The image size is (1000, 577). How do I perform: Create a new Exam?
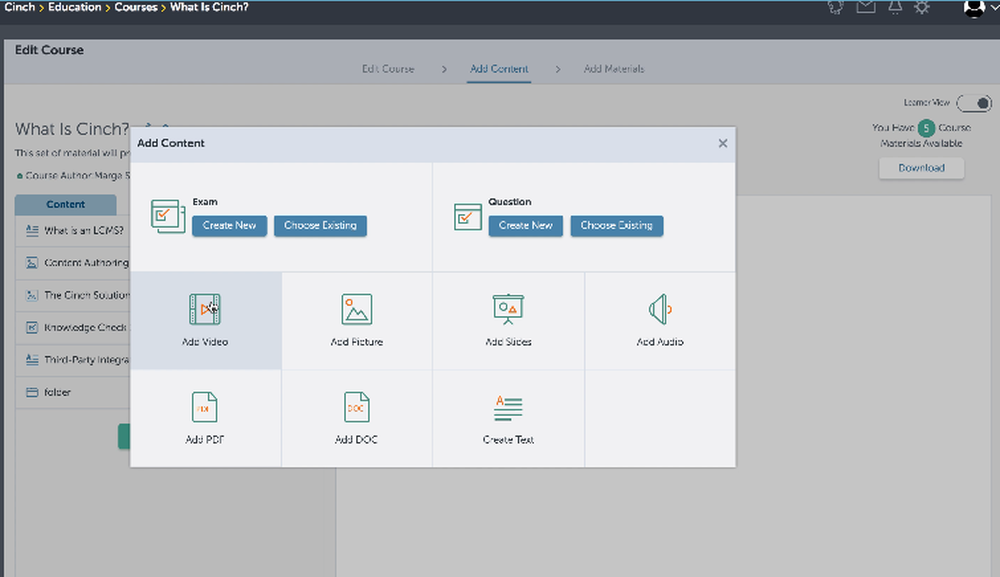coord(230,226)
